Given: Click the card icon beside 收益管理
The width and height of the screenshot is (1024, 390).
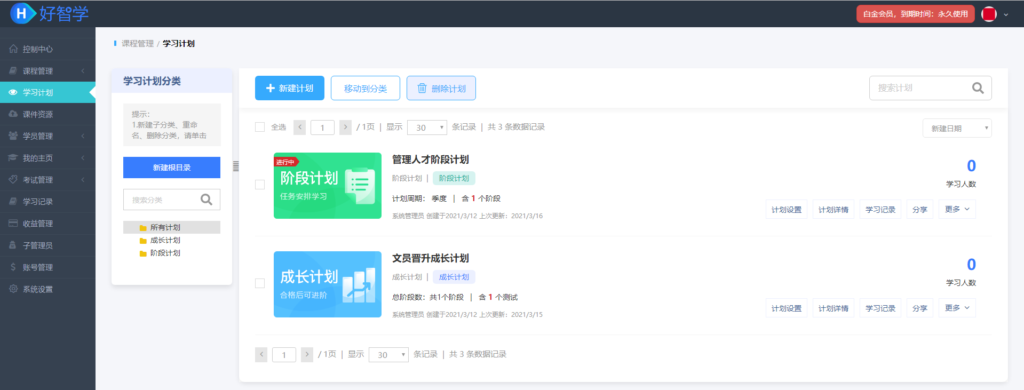Looking at the screenshot, I should (13, 223).
